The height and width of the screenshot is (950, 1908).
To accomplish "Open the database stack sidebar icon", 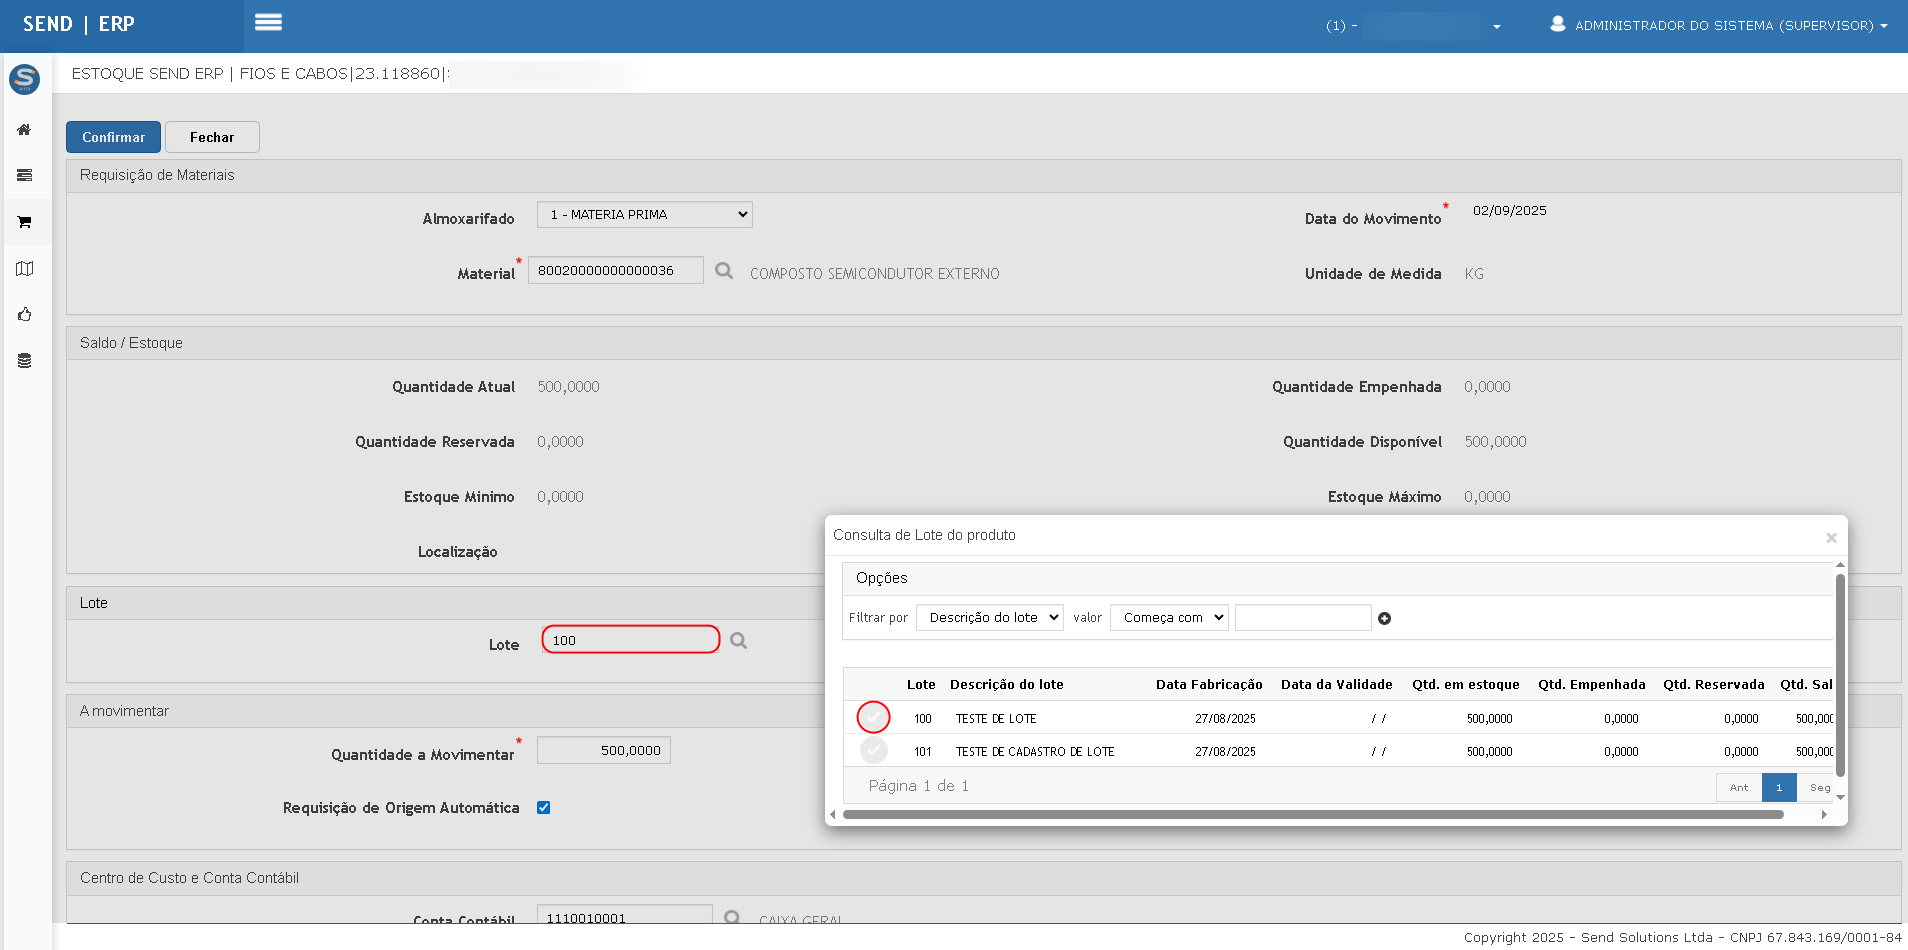I will tap(25, 361).
